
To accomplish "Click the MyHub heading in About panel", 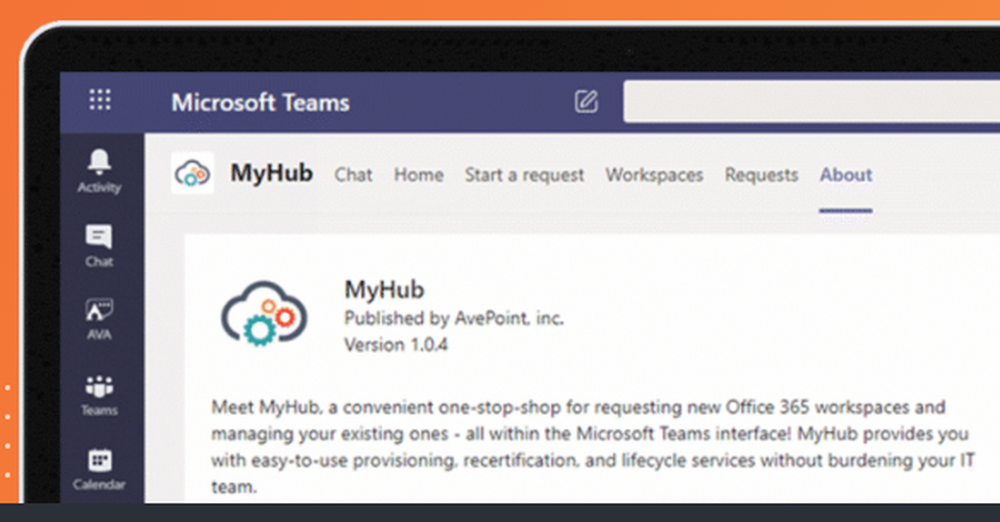I will tap(384, 290).
